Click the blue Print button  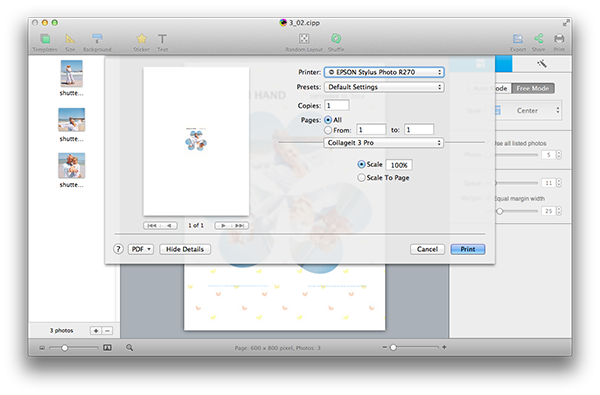point(468,249)
